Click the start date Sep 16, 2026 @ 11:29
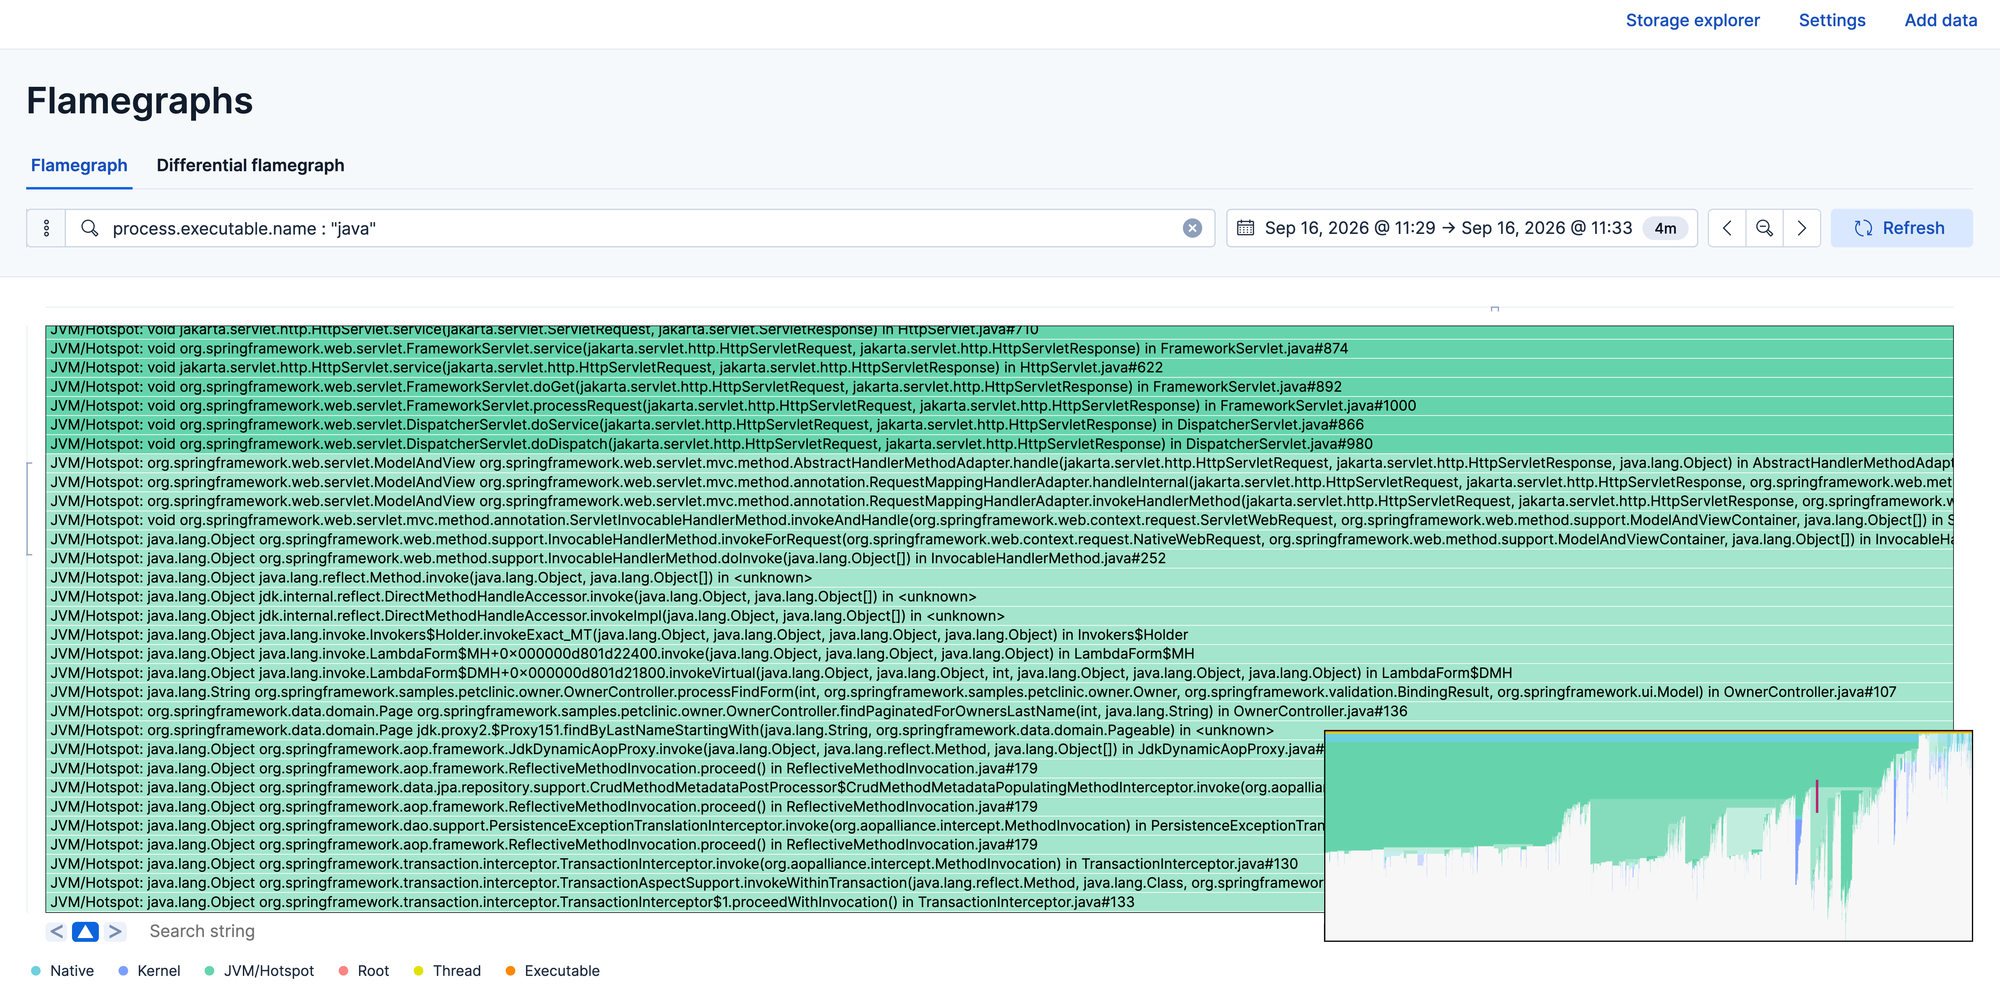 tap(1349, 228)
